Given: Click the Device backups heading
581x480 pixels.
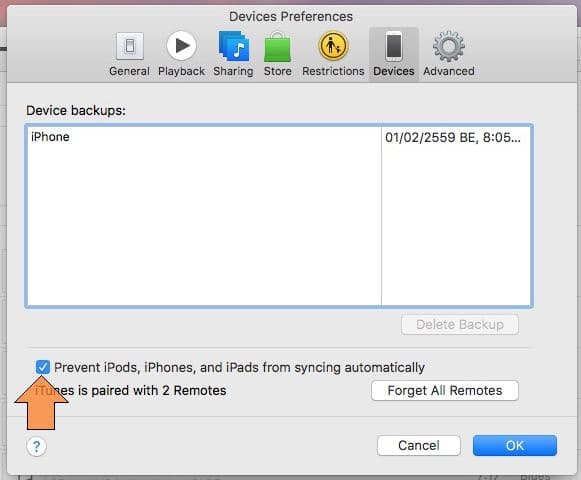Looking at the screenshot, I should pyautogui.click(x=76, y=110).
